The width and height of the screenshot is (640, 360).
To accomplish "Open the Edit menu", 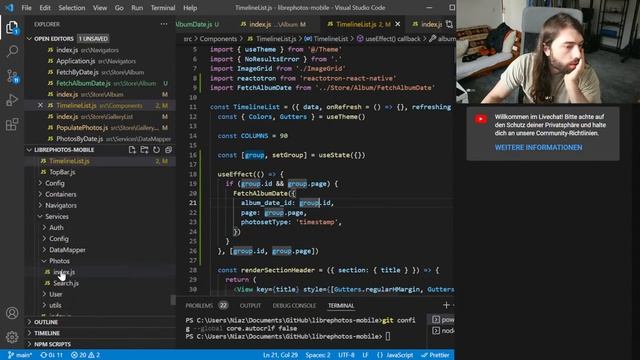I will 45,7.
